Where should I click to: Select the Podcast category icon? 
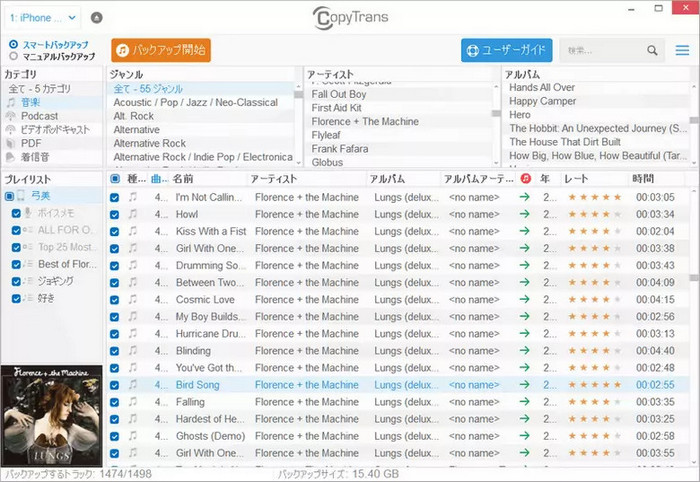11,116
